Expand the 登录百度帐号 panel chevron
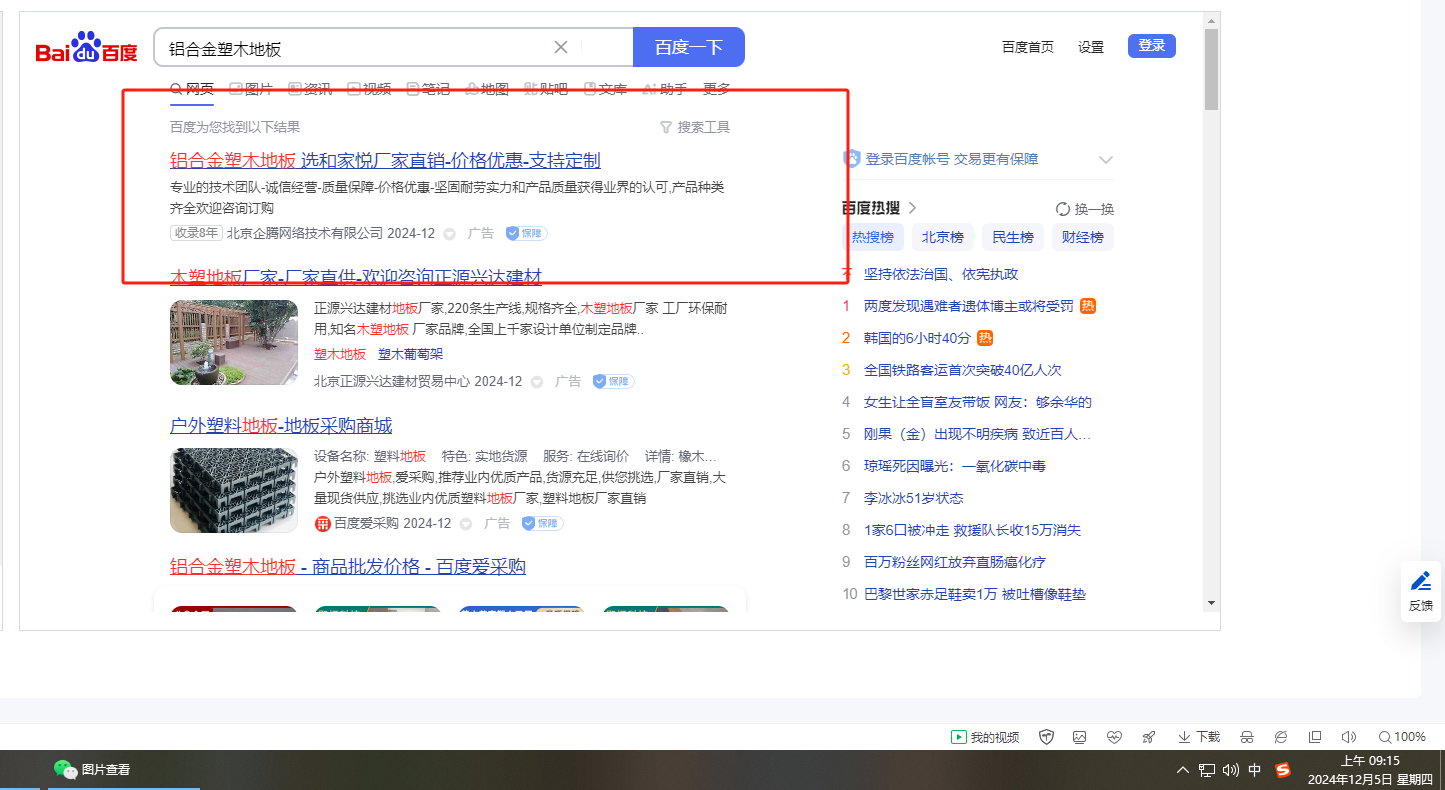Viewport: 1445px width, 790px height. point(1105,160)
